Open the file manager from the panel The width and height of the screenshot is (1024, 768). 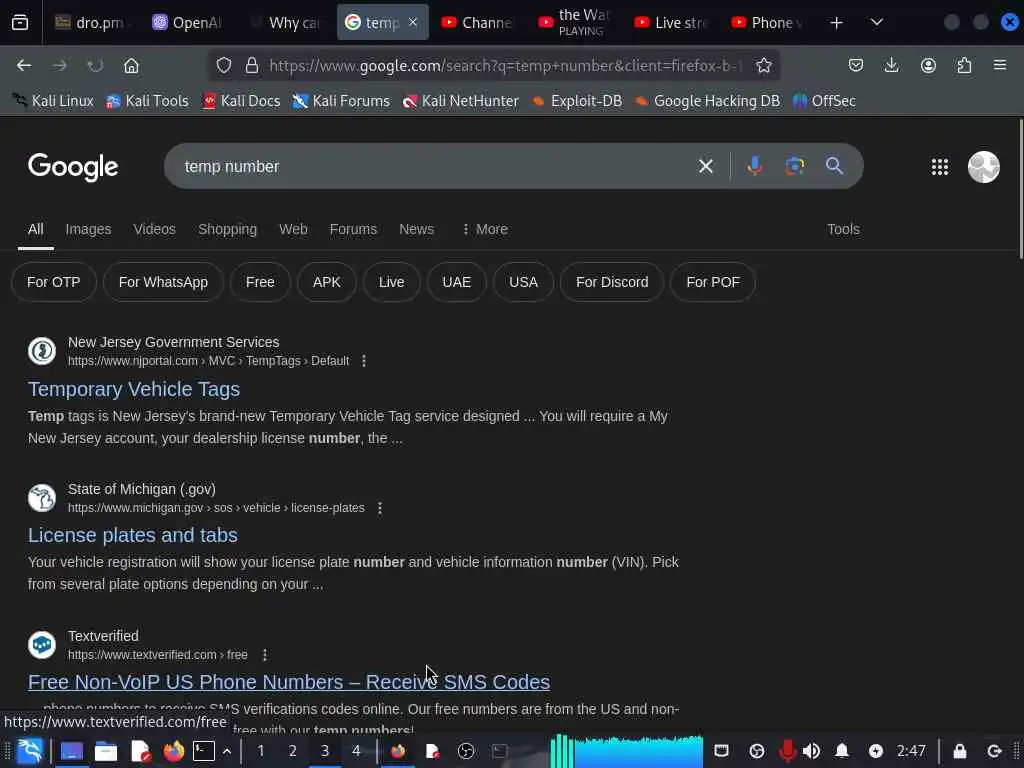[x=106, y=752]
